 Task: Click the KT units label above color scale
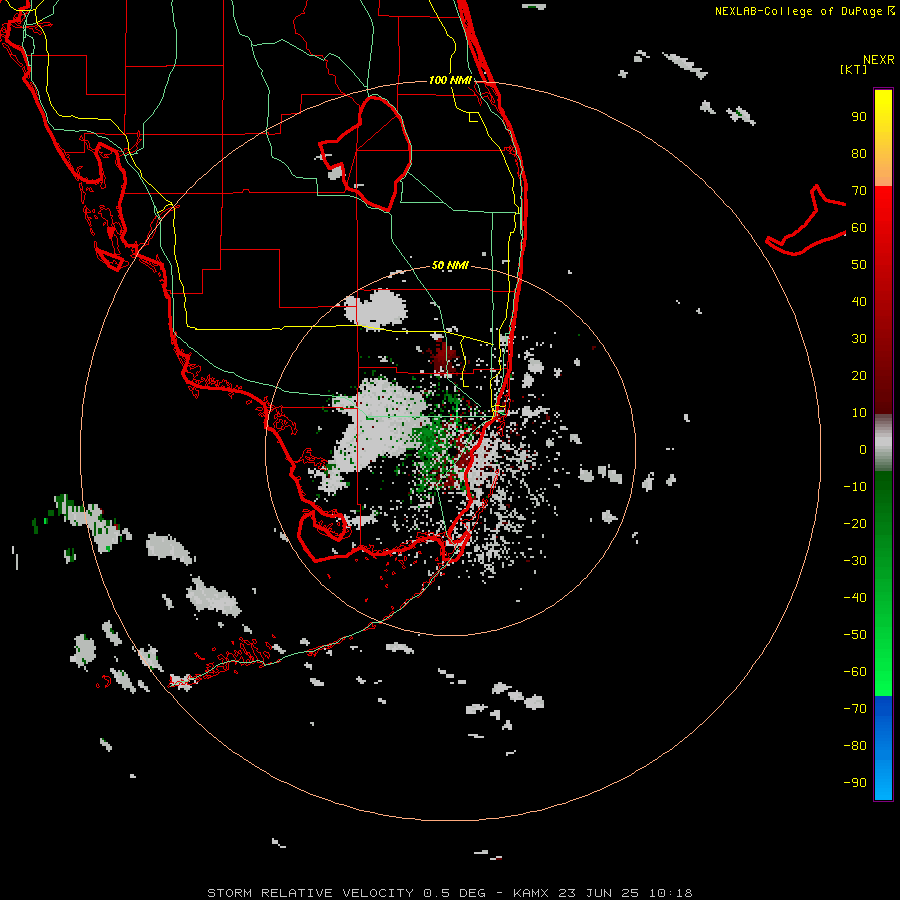pyautogui.click(x=854, y=69)
